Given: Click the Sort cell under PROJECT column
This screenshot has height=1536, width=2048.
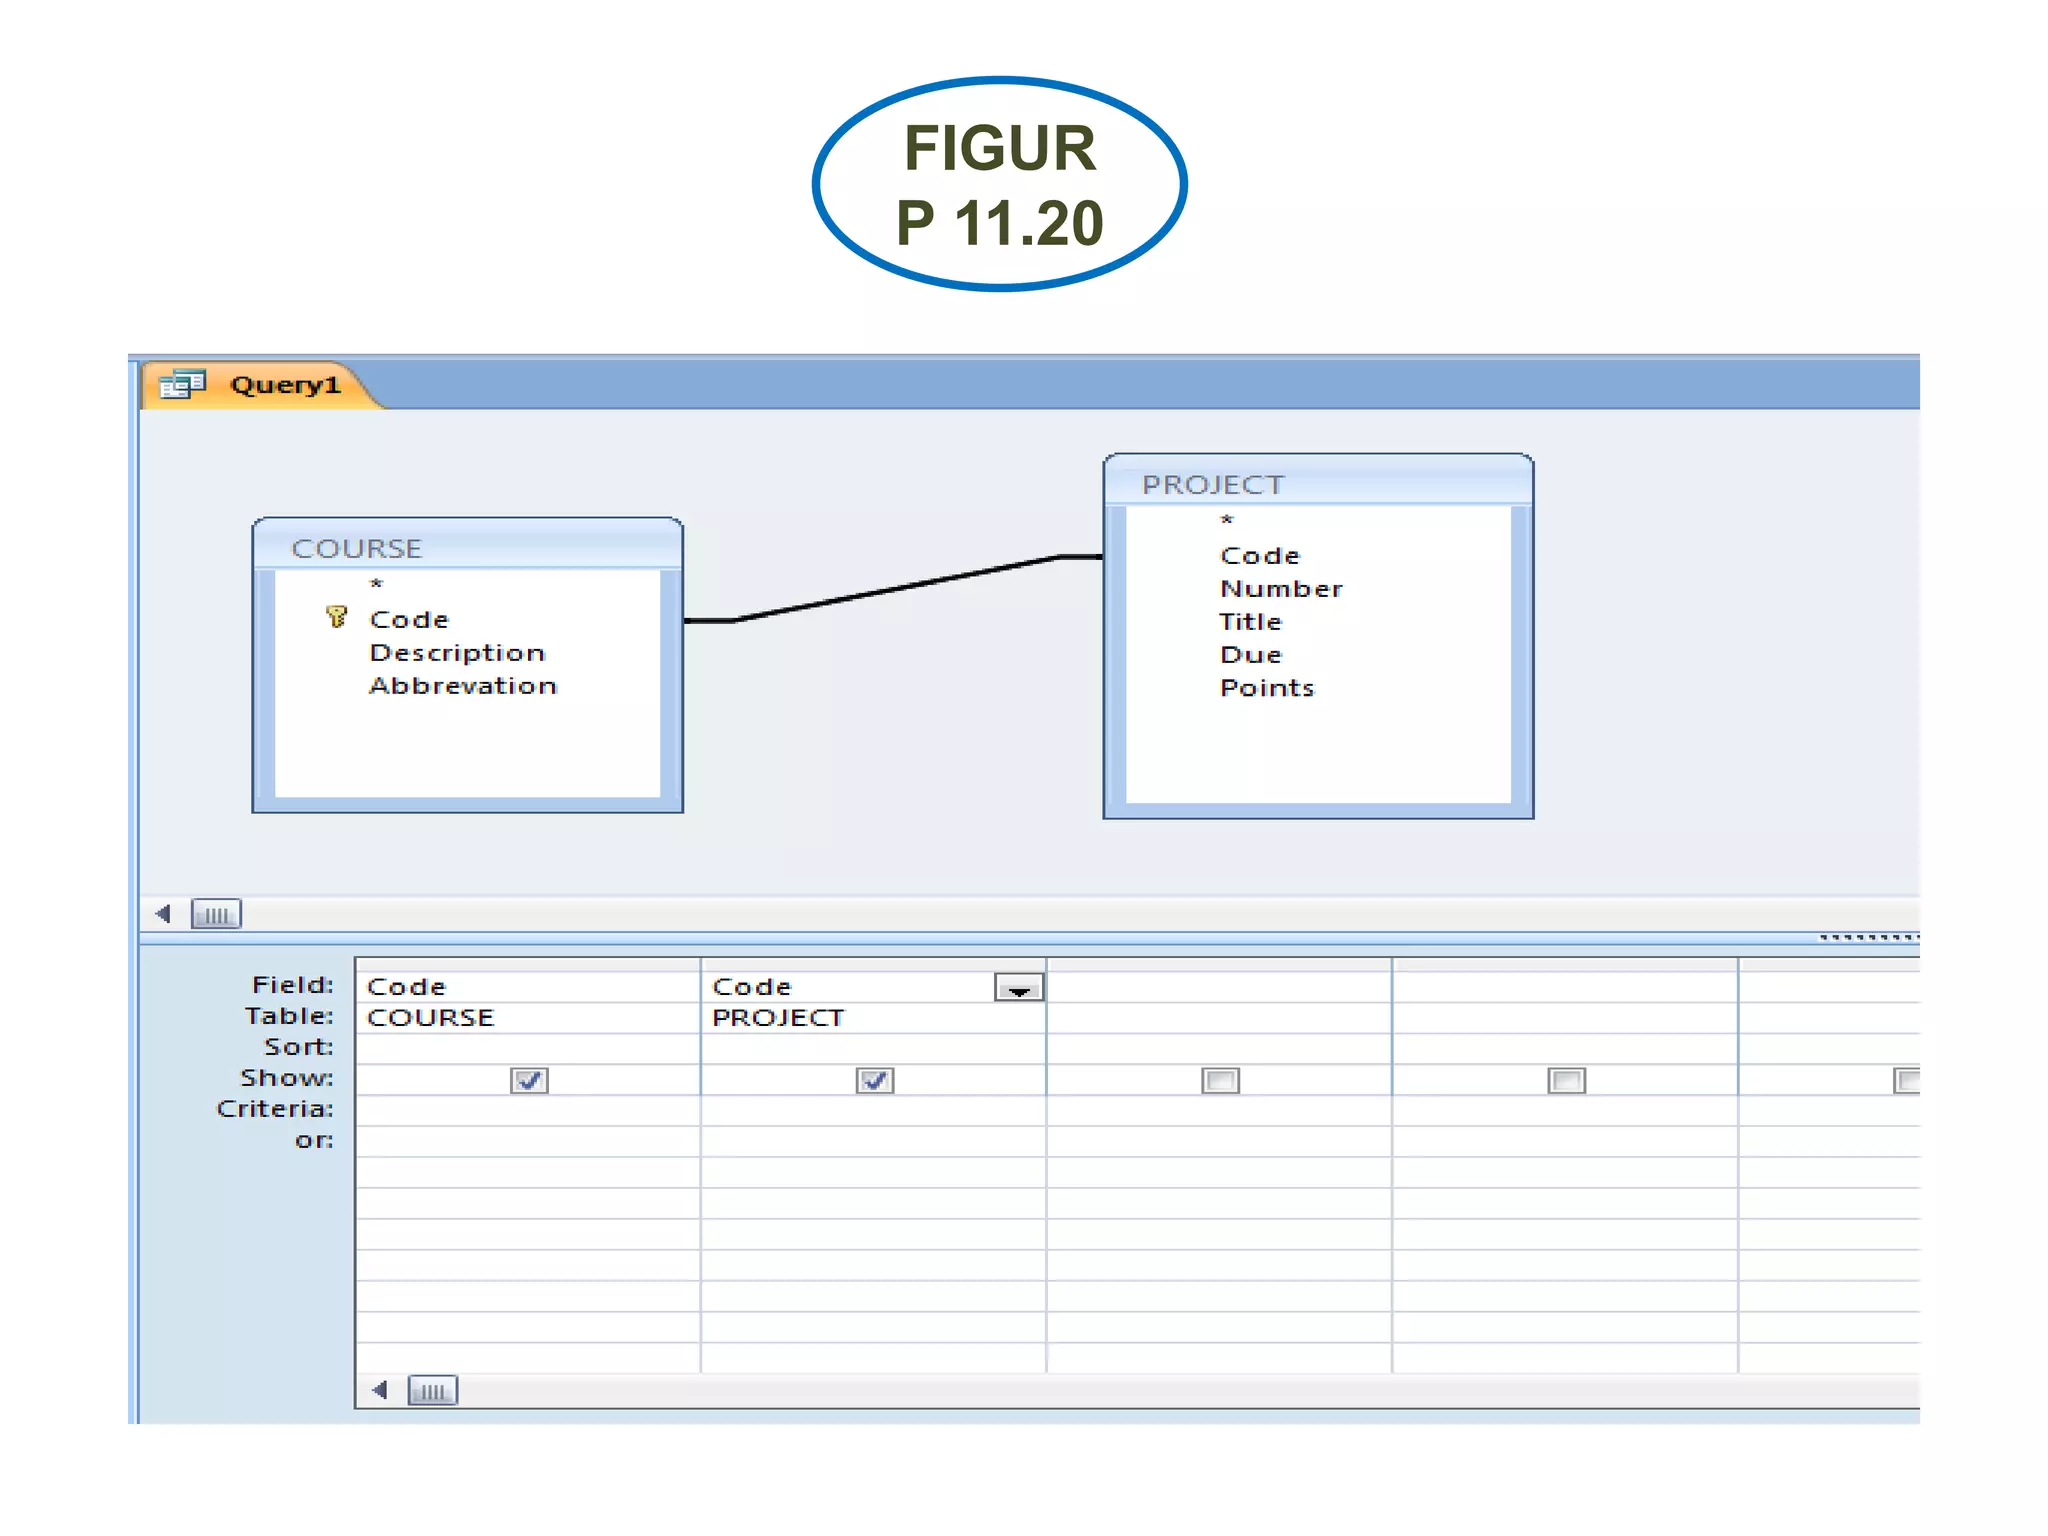Looking at the screenshot, I should coord(873,1048).
